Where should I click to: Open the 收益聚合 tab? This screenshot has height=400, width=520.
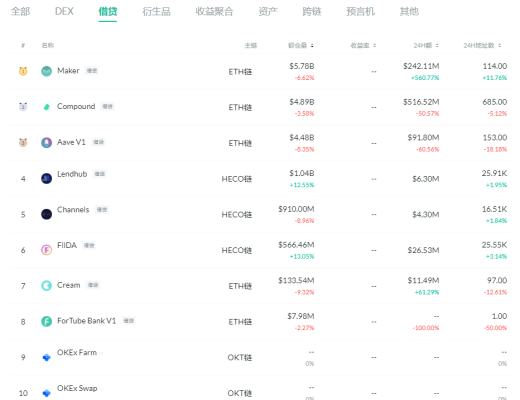214,12
